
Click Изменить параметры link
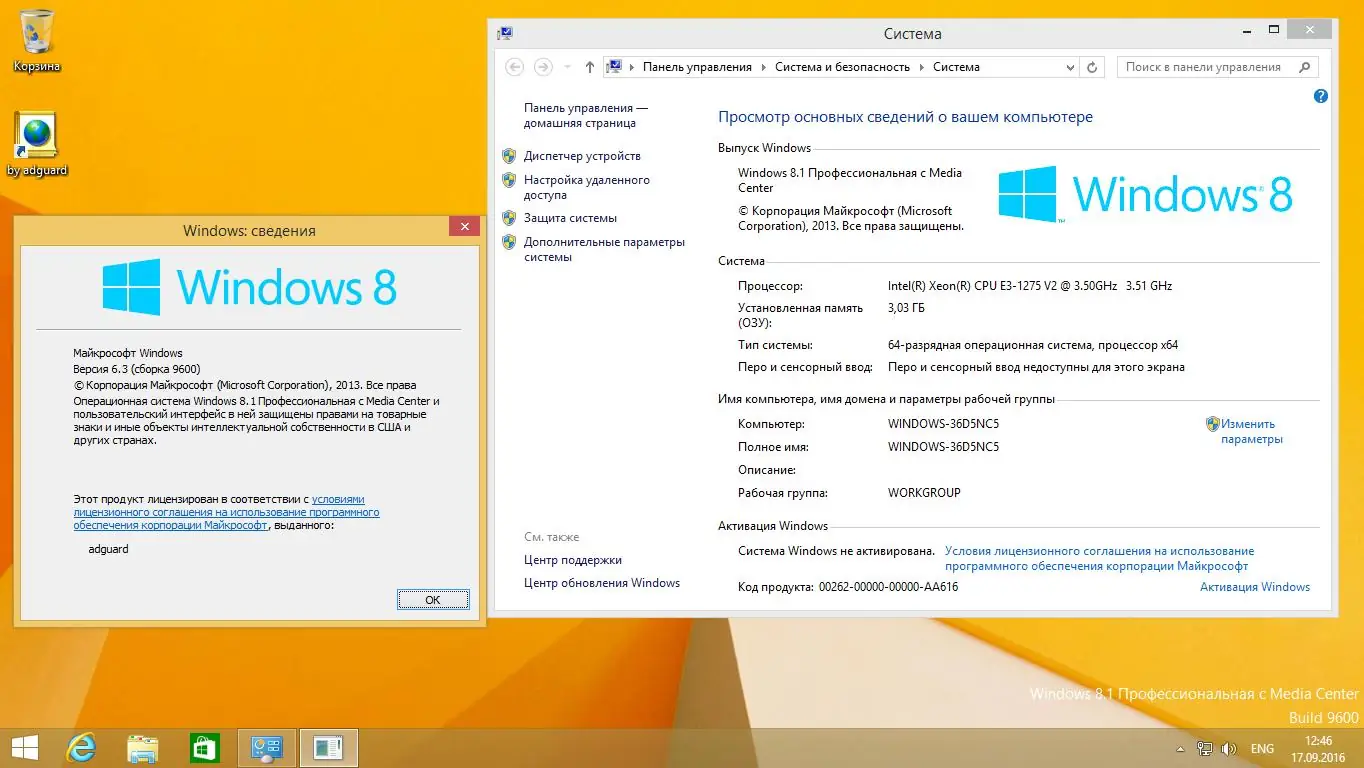click(x=1251, y=431)
